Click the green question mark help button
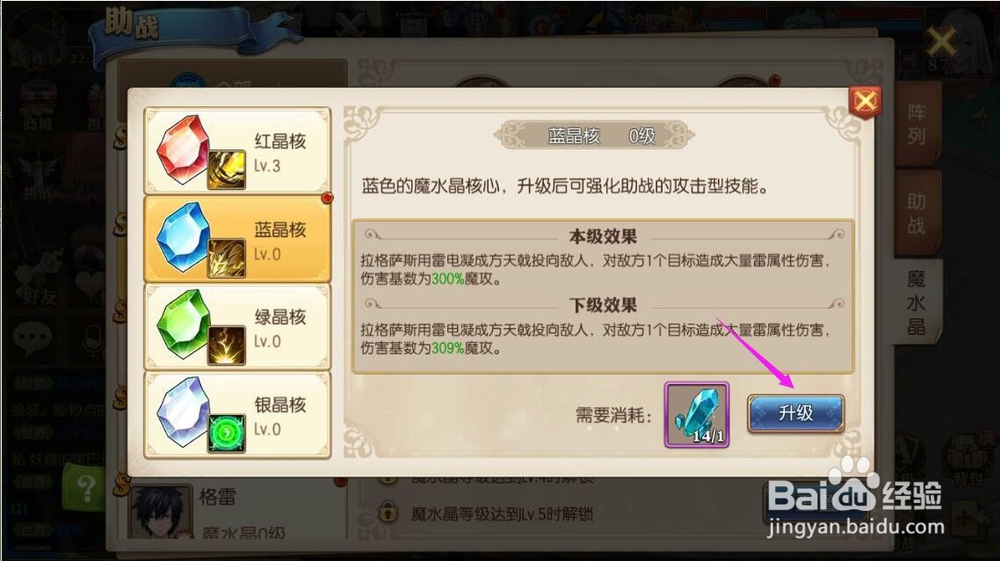 pos(85,488)
